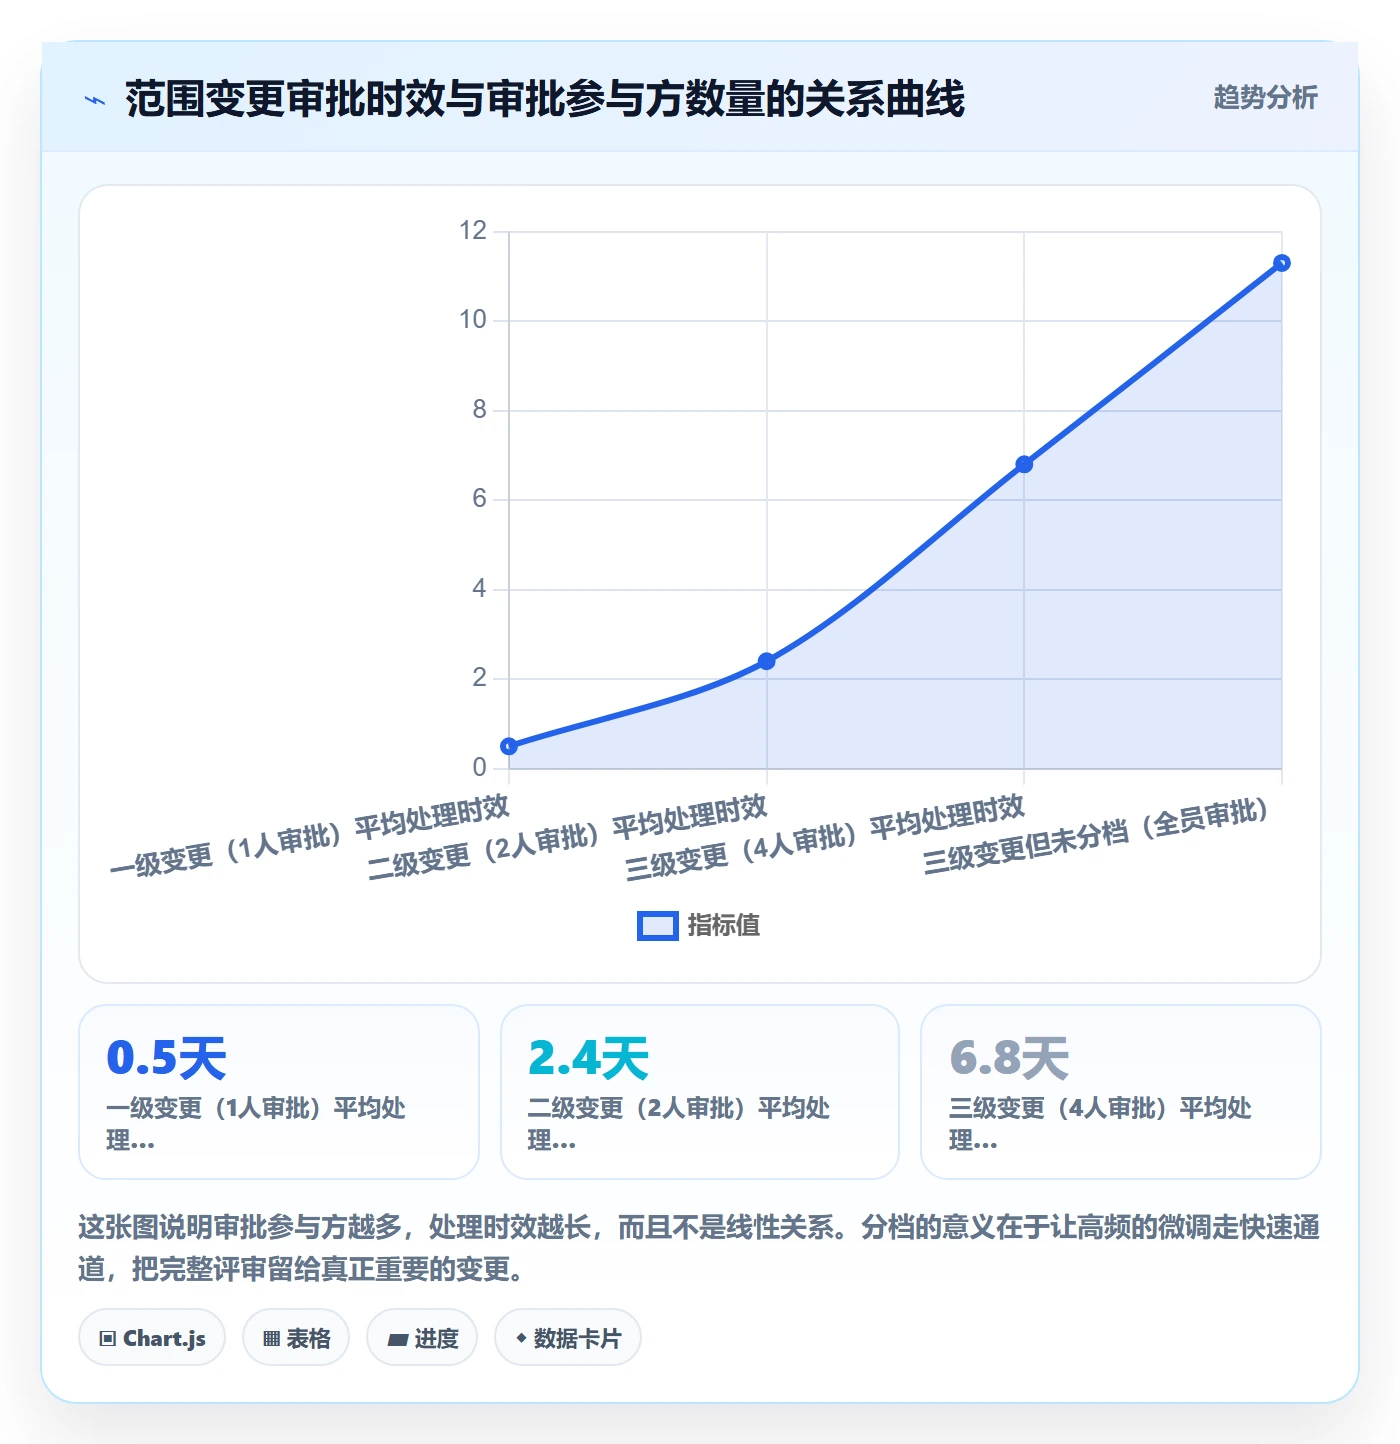Click the 表格 tag chip
The height and width of the screenshot is (1444, 1400).
point(296,1338)
